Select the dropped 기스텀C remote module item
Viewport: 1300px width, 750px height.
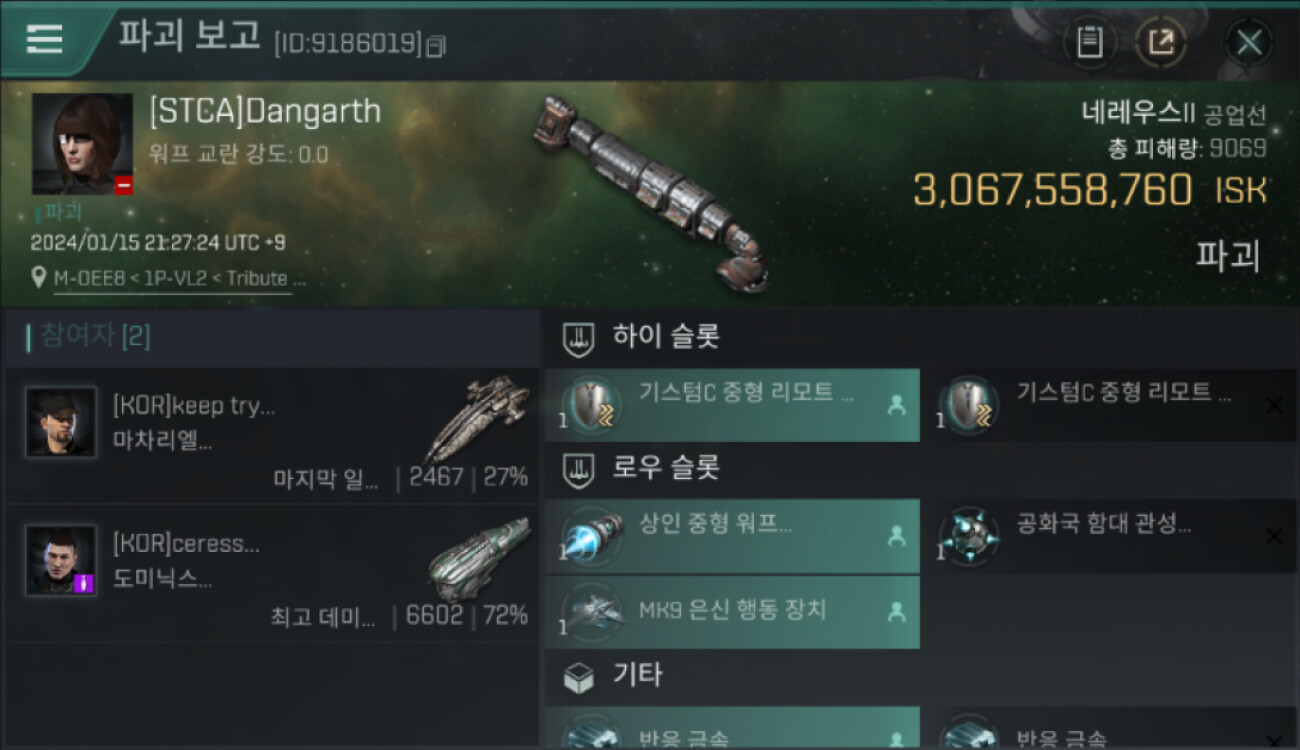(x=732, y=405)
